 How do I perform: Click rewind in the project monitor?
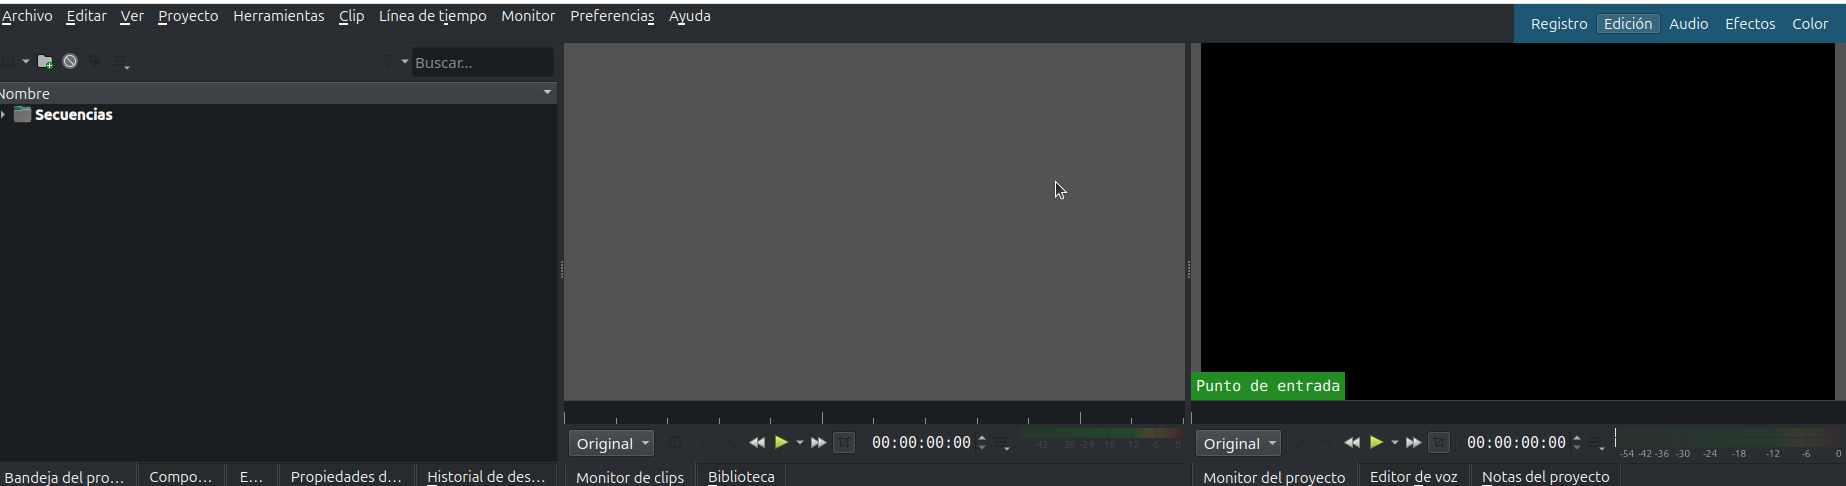(x=1352, y=443)
